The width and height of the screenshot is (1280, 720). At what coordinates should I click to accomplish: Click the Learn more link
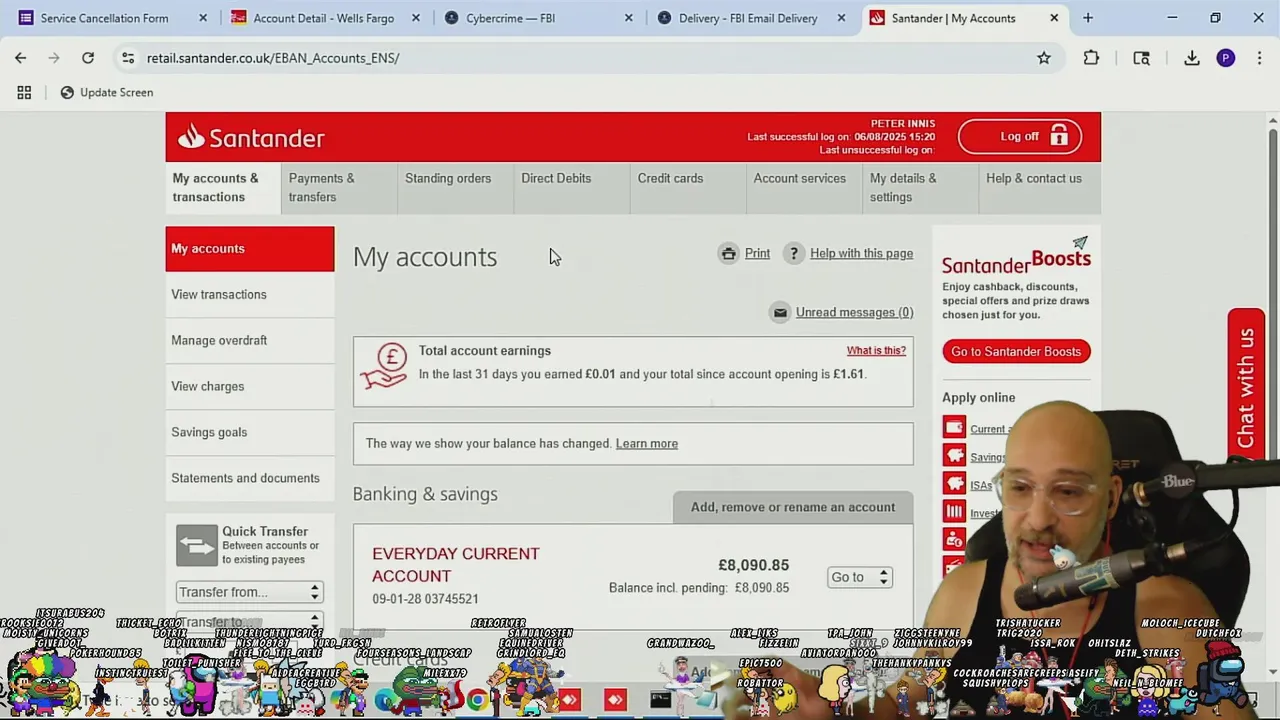647,444
